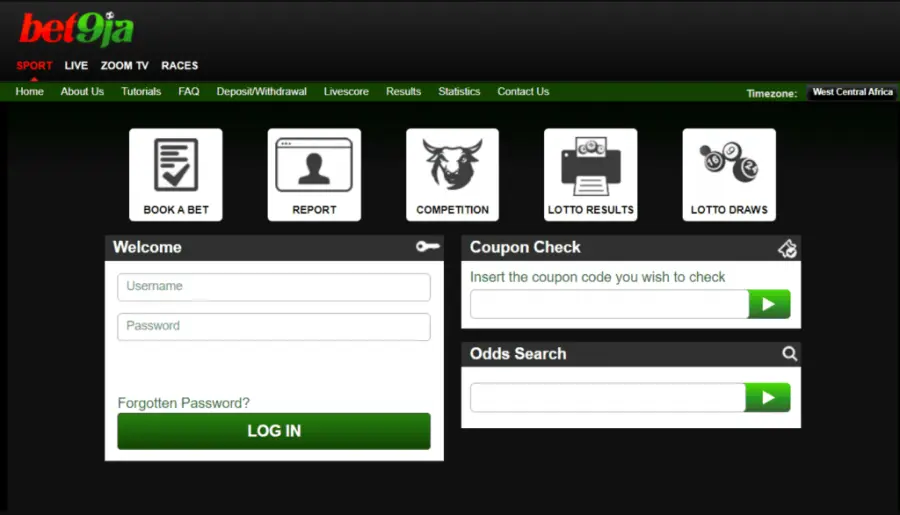Click the Odds Search magnifier icon

tap(789, 354)
